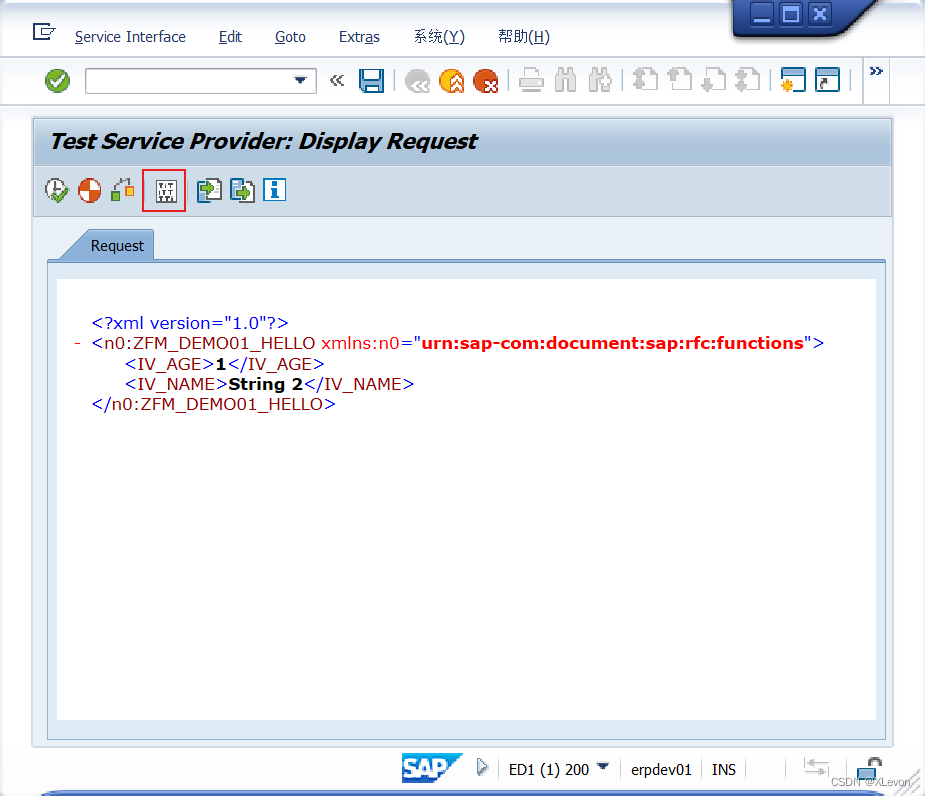The width and height of the screenshot is (925, 796).
Task: Click the graphic/flow display icon in the toolbar
Action: (x=122, y=190)
